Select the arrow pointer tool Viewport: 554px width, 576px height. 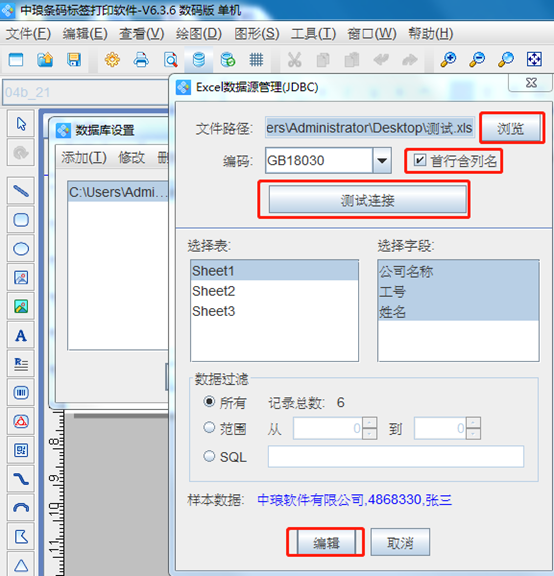tap(21, 124)
